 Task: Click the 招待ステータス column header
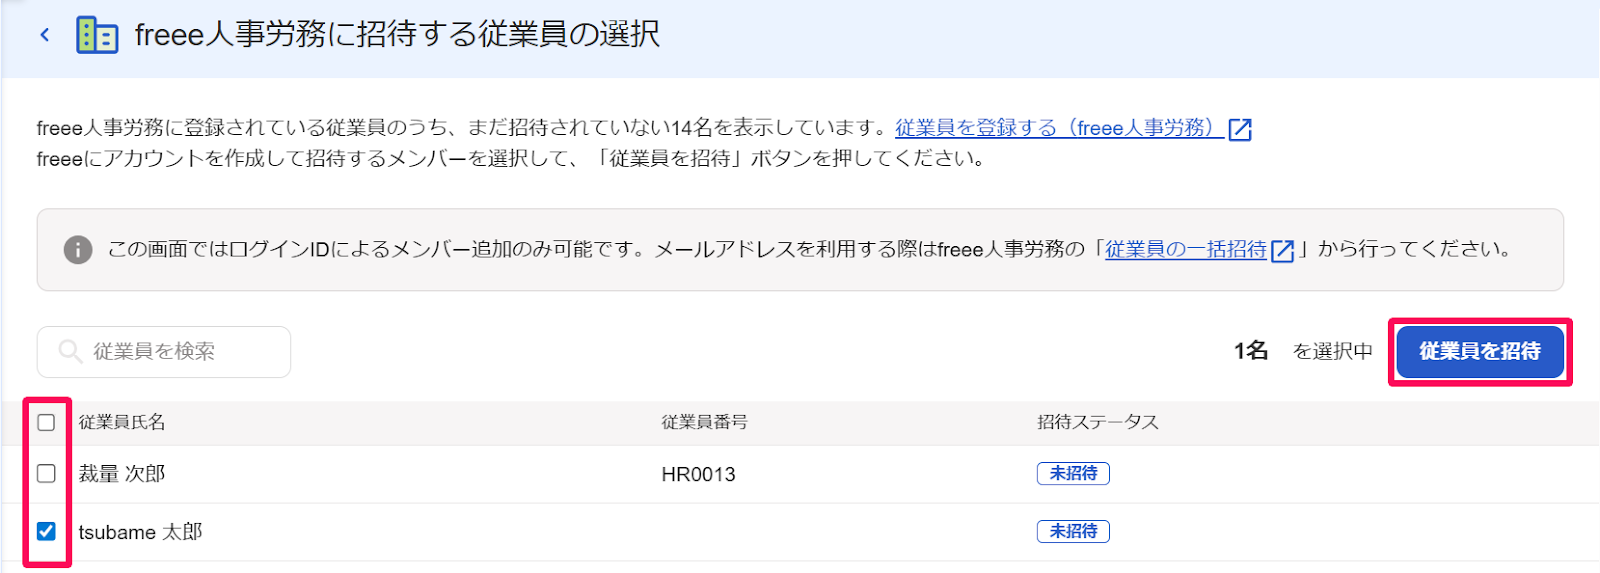[x=1098, y=422]
